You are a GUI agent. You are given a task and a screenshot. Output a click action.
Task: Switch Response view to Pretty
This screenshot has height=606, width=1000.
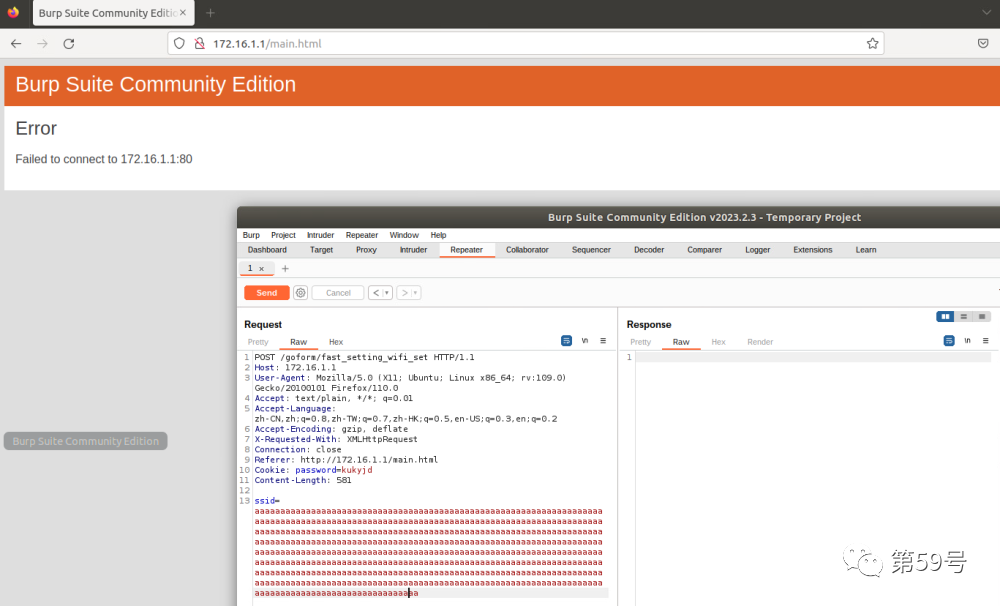[641, 342]
